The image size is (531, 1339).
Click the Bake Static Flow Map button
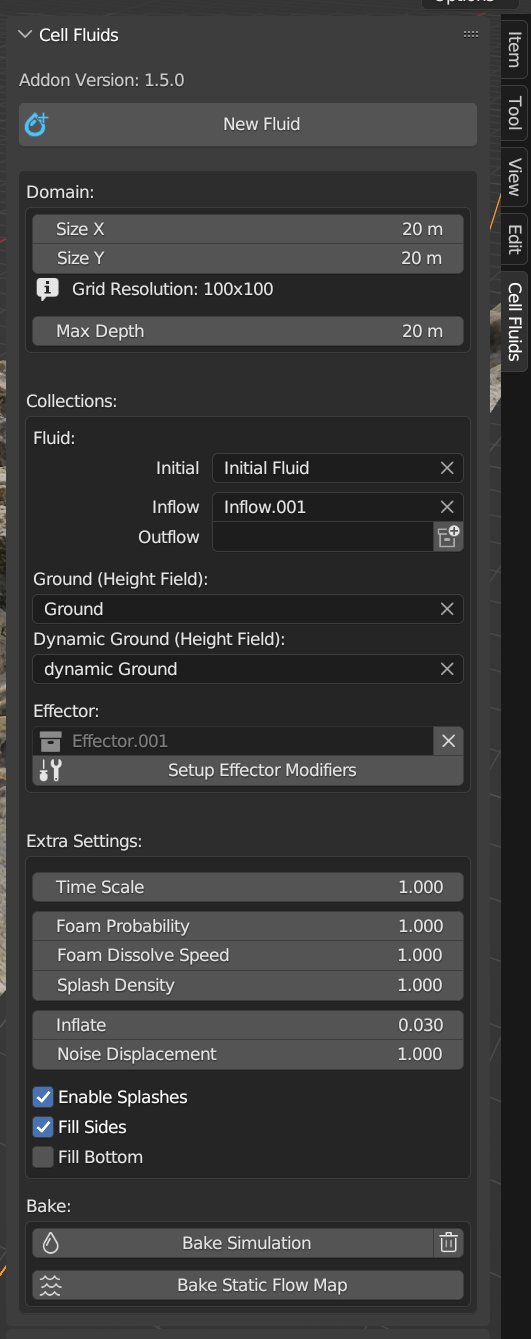click(x=248, y=1285)
